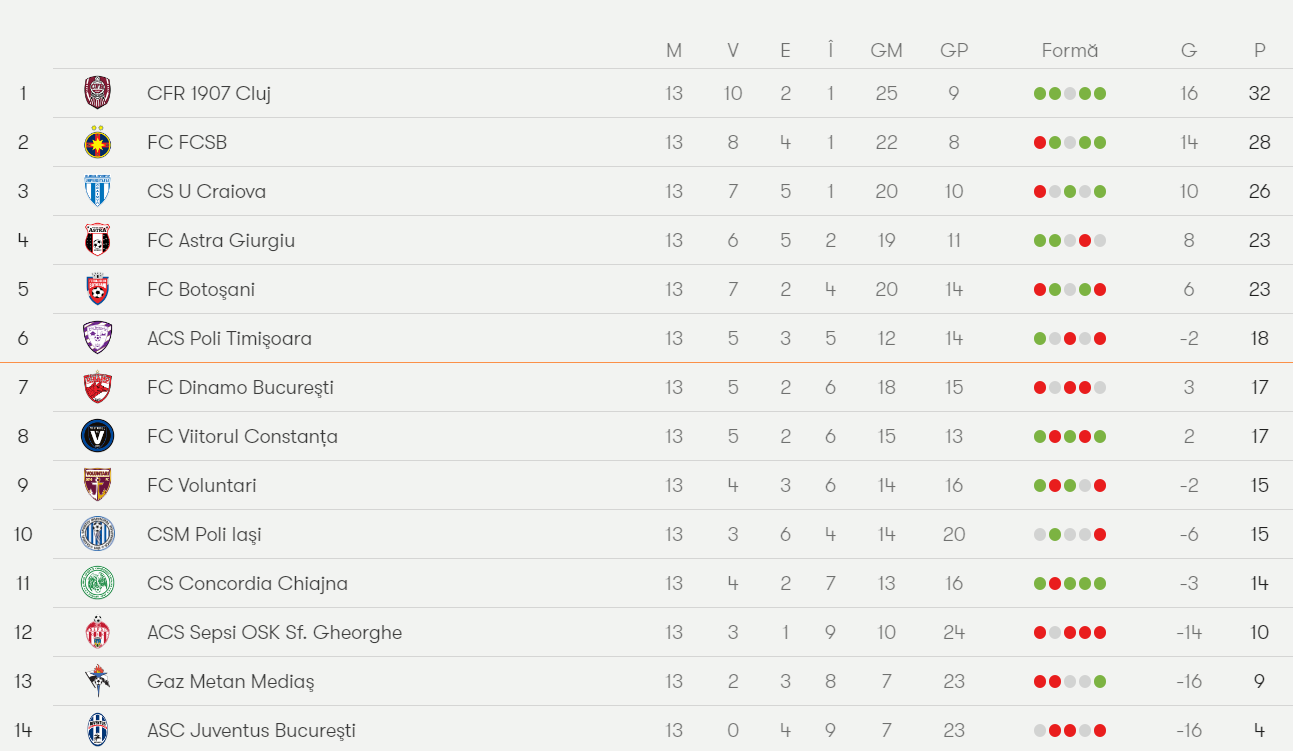The height and width of the screenshot is (751, 1296).
Task: Sort the table by the P points column
Action: pos(1259,50)
